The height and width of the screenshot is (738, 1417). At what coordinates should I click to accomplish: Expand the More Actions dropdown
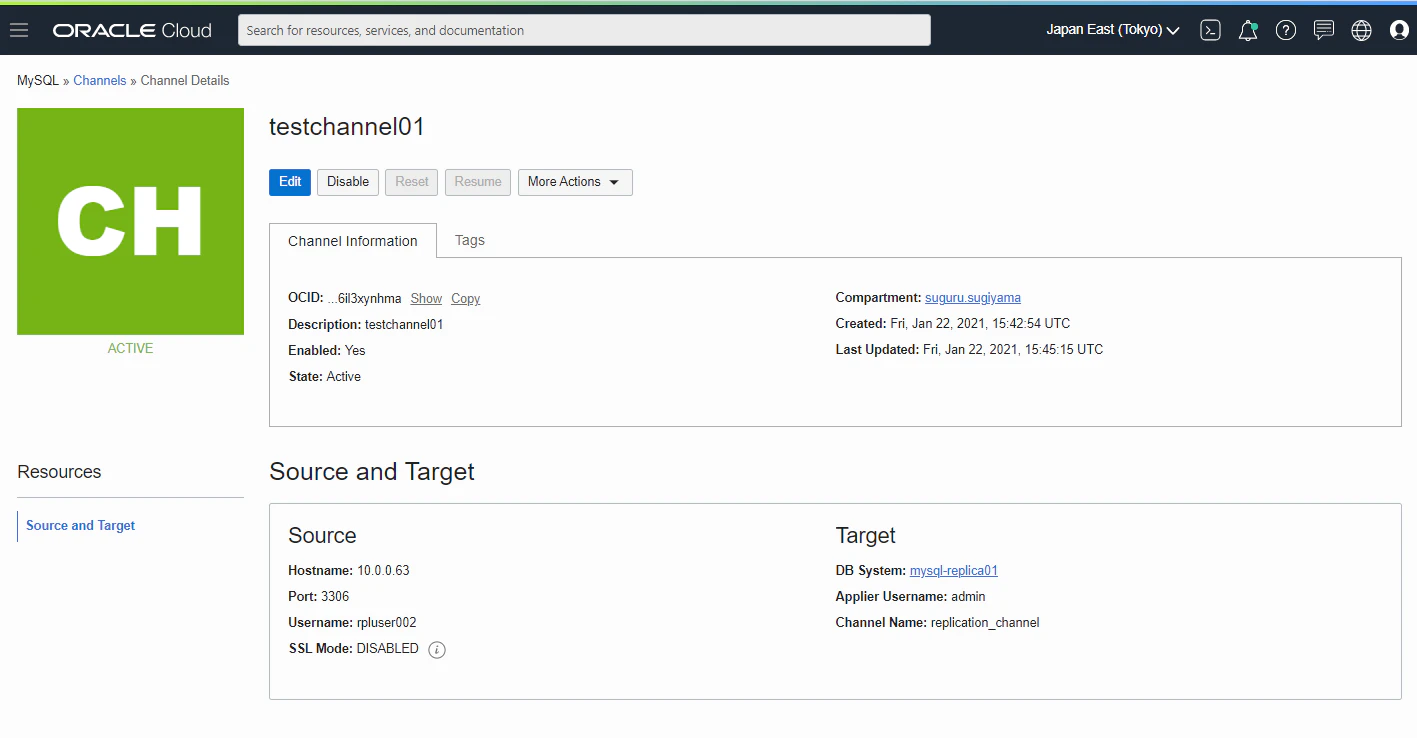[x=575, y=182]
